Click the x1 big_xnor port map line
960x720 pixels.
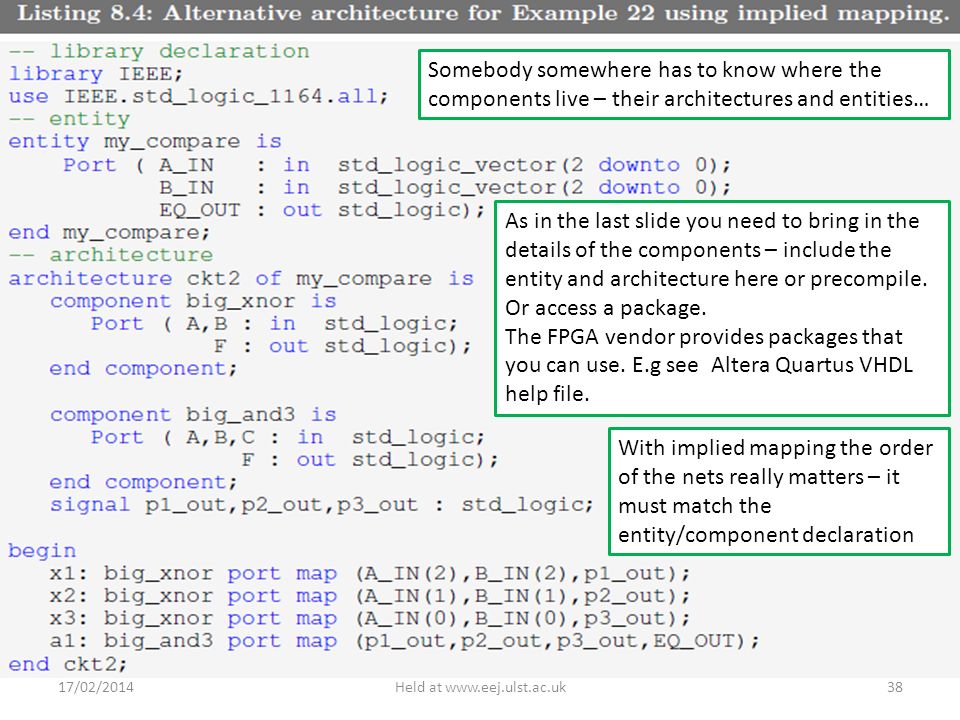(x=370, y=574)
